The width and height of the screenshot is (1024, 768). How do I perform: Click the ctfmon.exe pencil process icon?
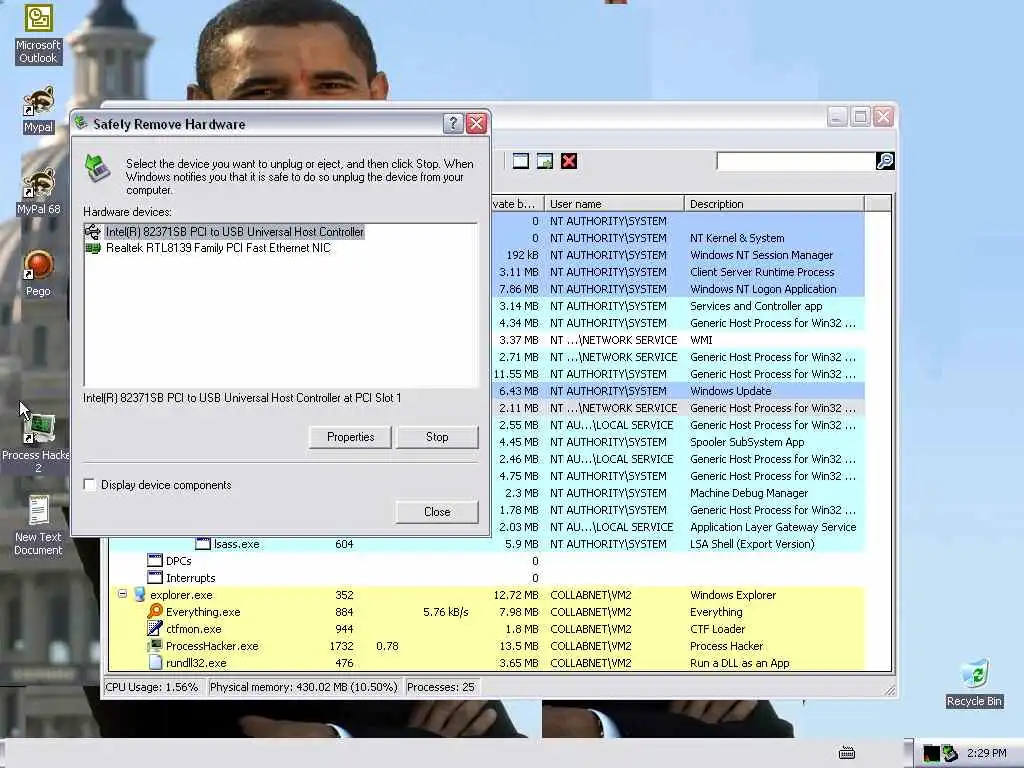(155, 628)
